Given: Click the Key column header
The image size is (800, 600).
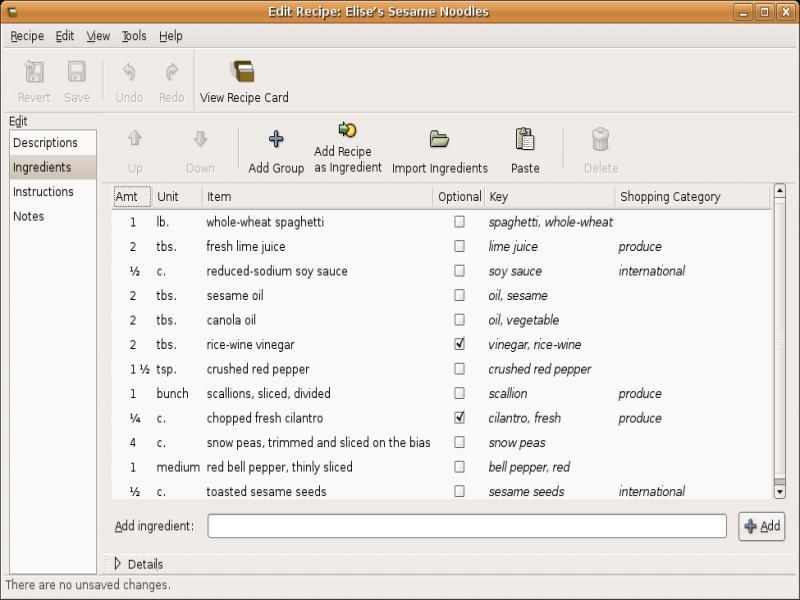Looking at the screenshot, I should [x=550, y=197].
